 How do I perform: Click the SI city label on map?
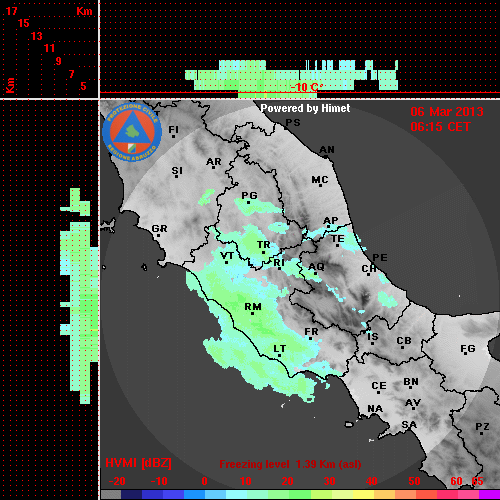[177, 171]
